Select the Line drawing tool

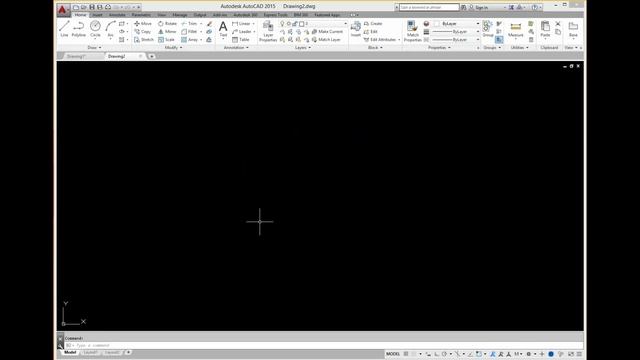tap(64, 29)
